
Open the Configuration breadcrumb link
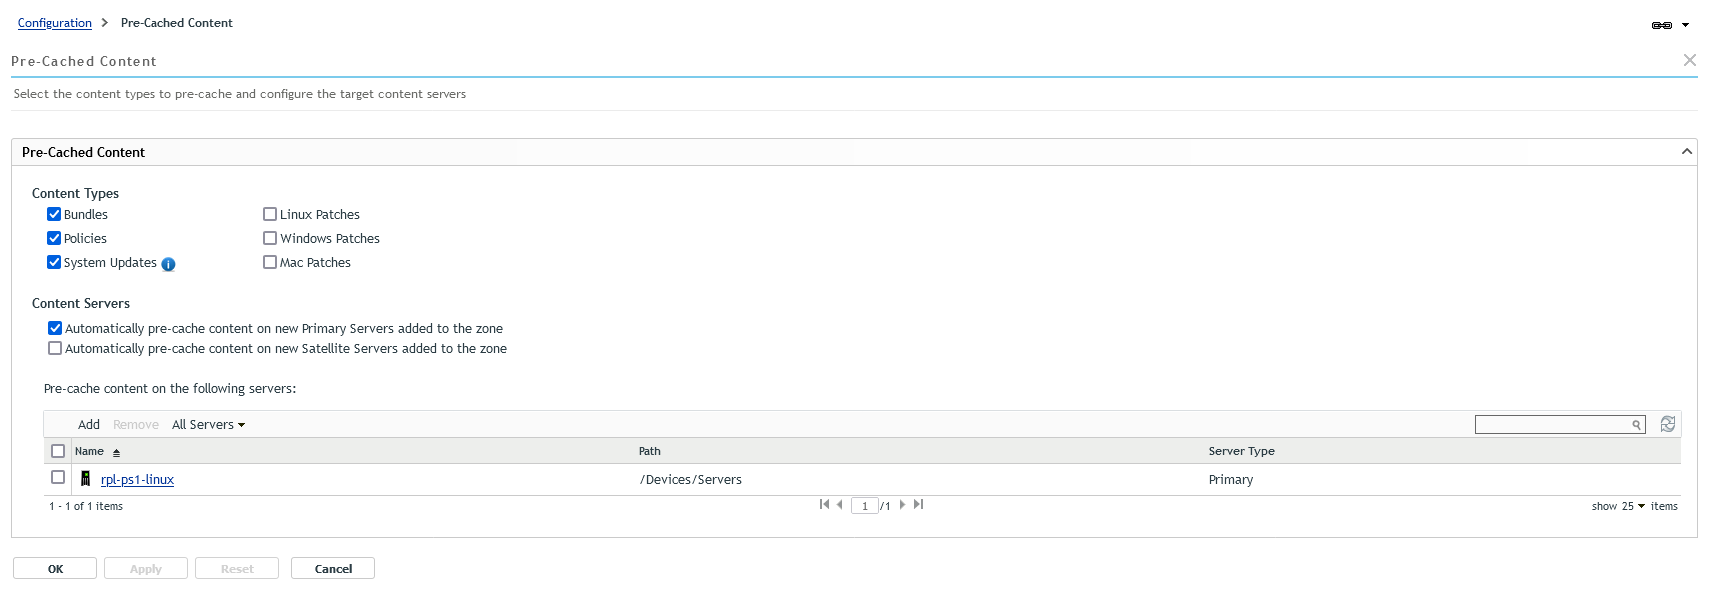click(55, 23)
